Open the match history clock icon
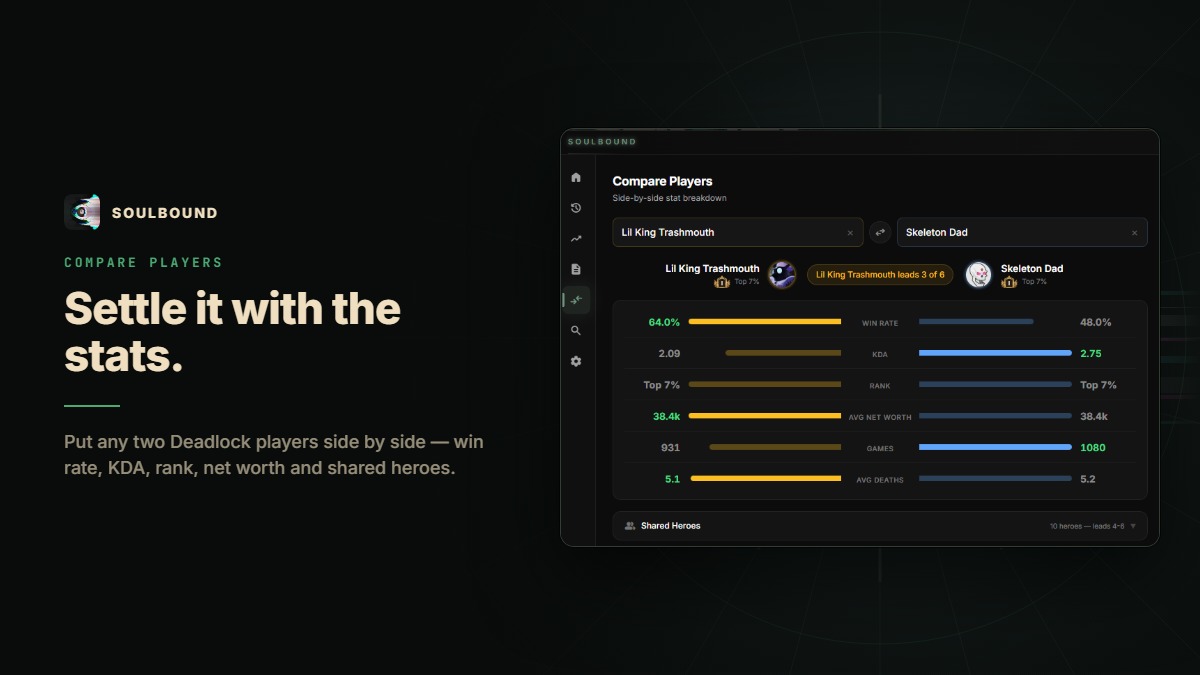1200x675 pixels. coord(576,208)
